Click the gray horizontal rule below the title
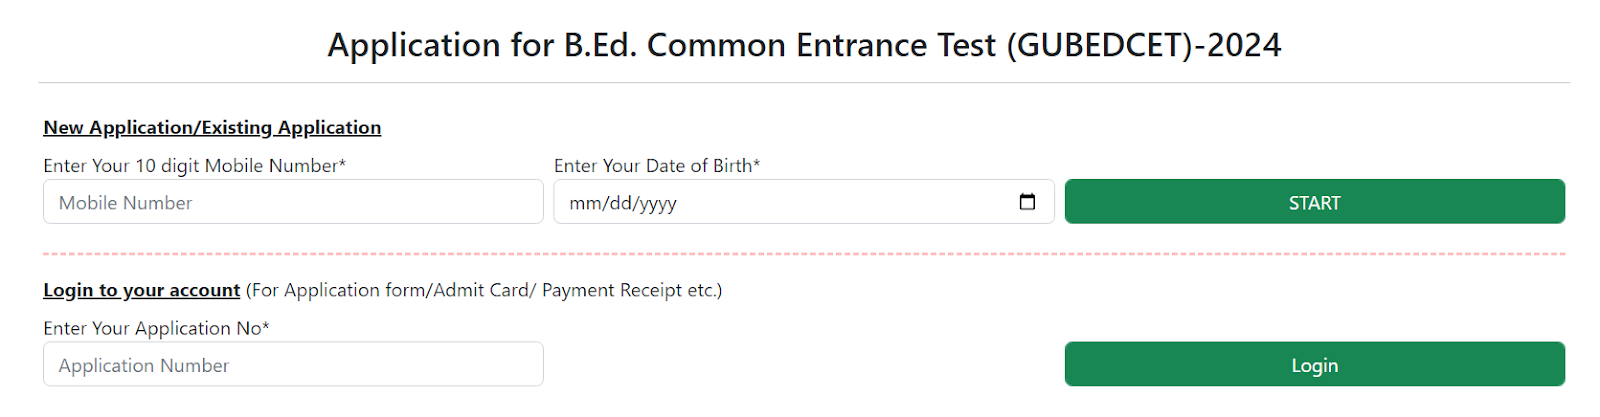 pos(804,82)
